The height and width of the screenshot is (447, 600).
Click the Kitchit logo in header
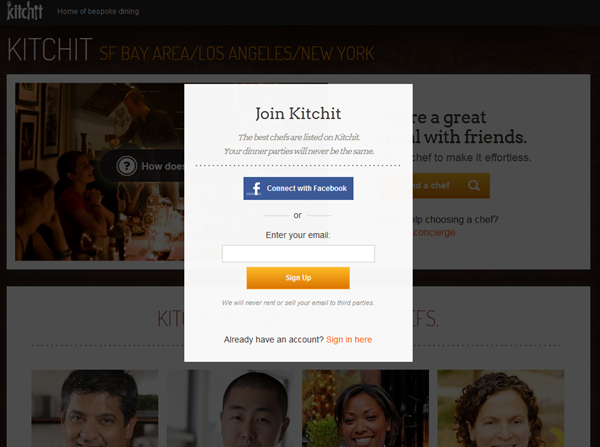point(24,11)
